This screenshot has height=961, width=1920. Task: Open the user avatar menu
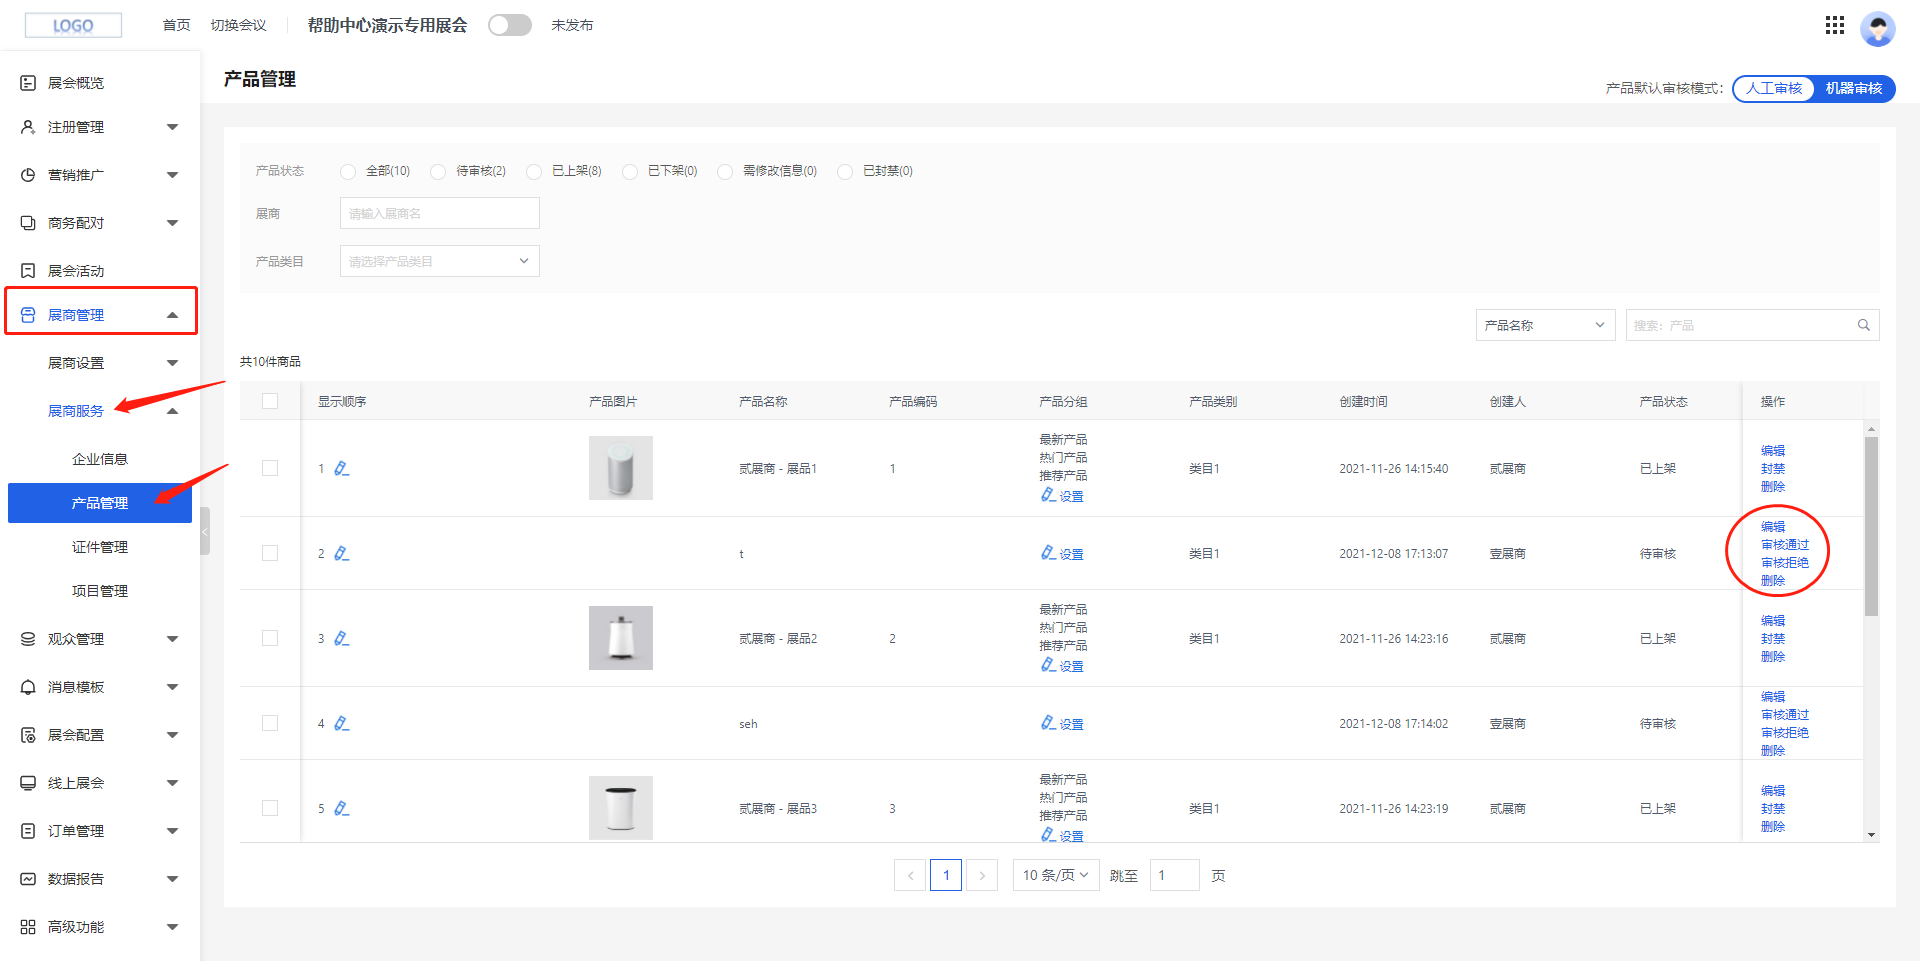[1877, 28]
